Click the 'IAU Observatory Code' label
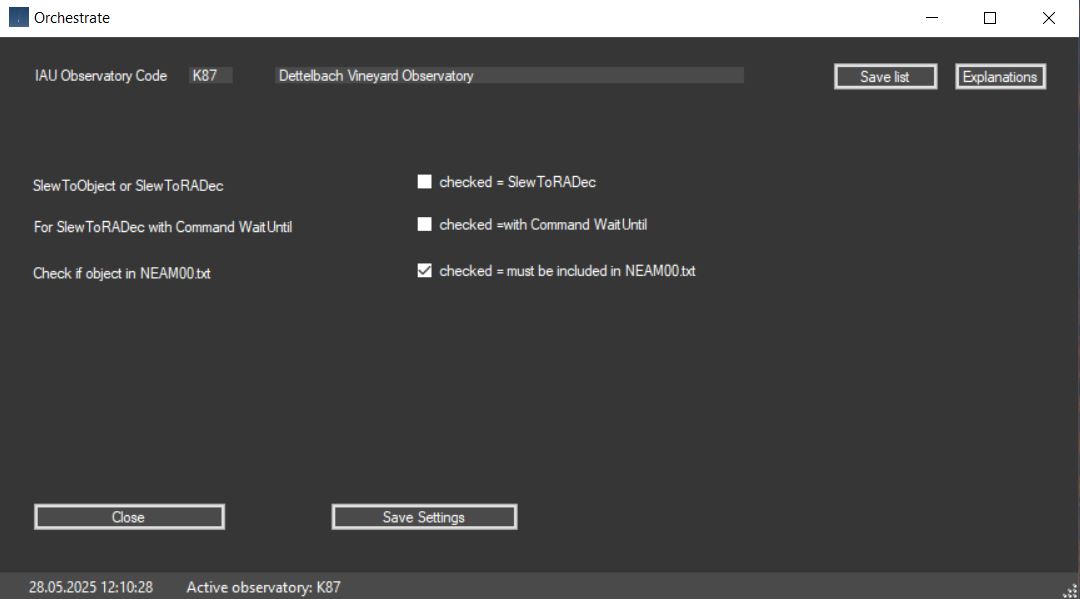 tap(100, 76)
